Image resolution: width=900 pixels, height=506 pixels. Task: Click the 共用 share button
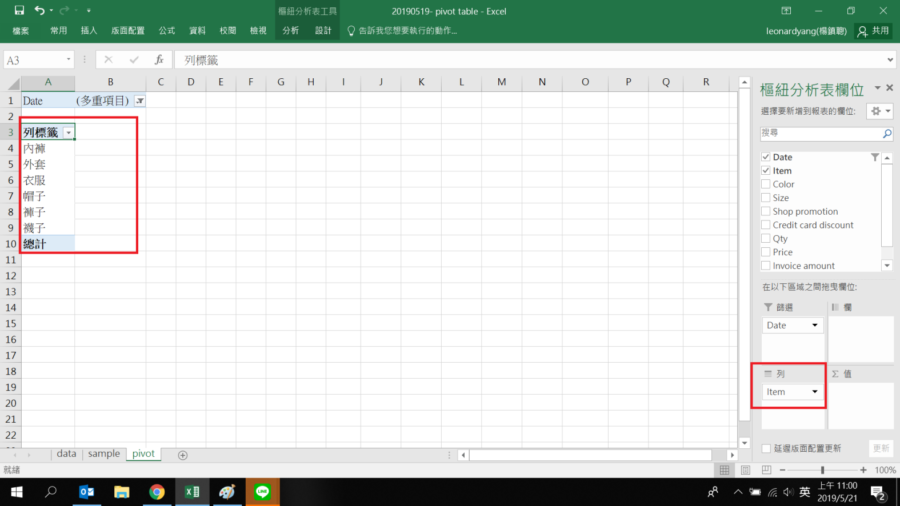873,31
